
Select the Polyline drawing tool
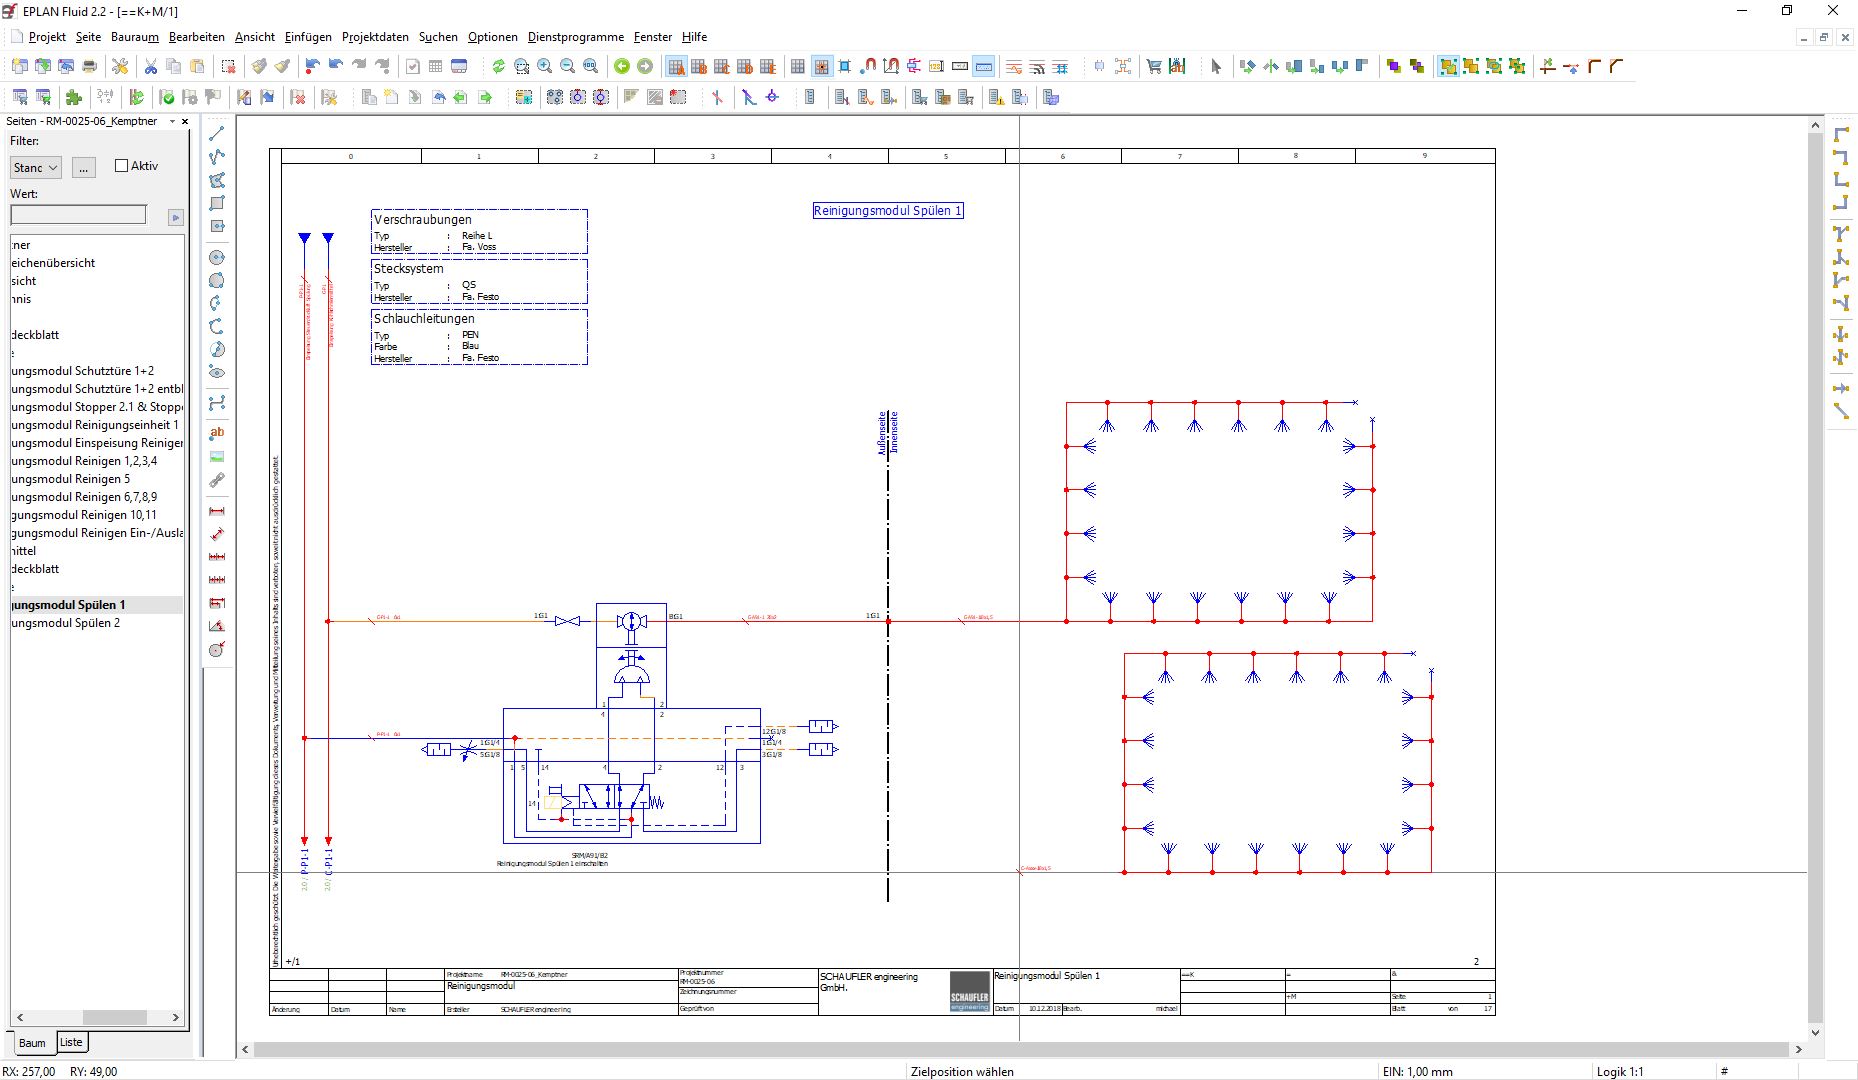tap(217, 157)
